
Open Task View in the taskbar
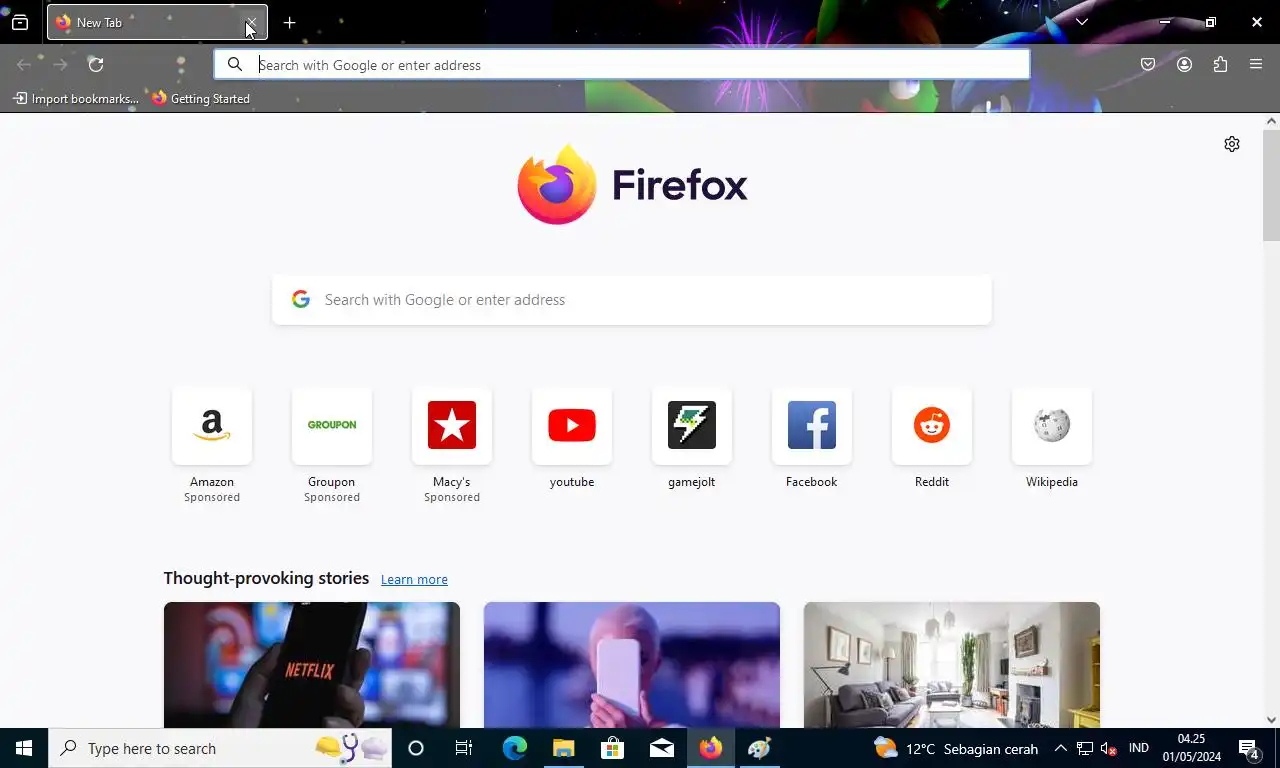(464, 748)
